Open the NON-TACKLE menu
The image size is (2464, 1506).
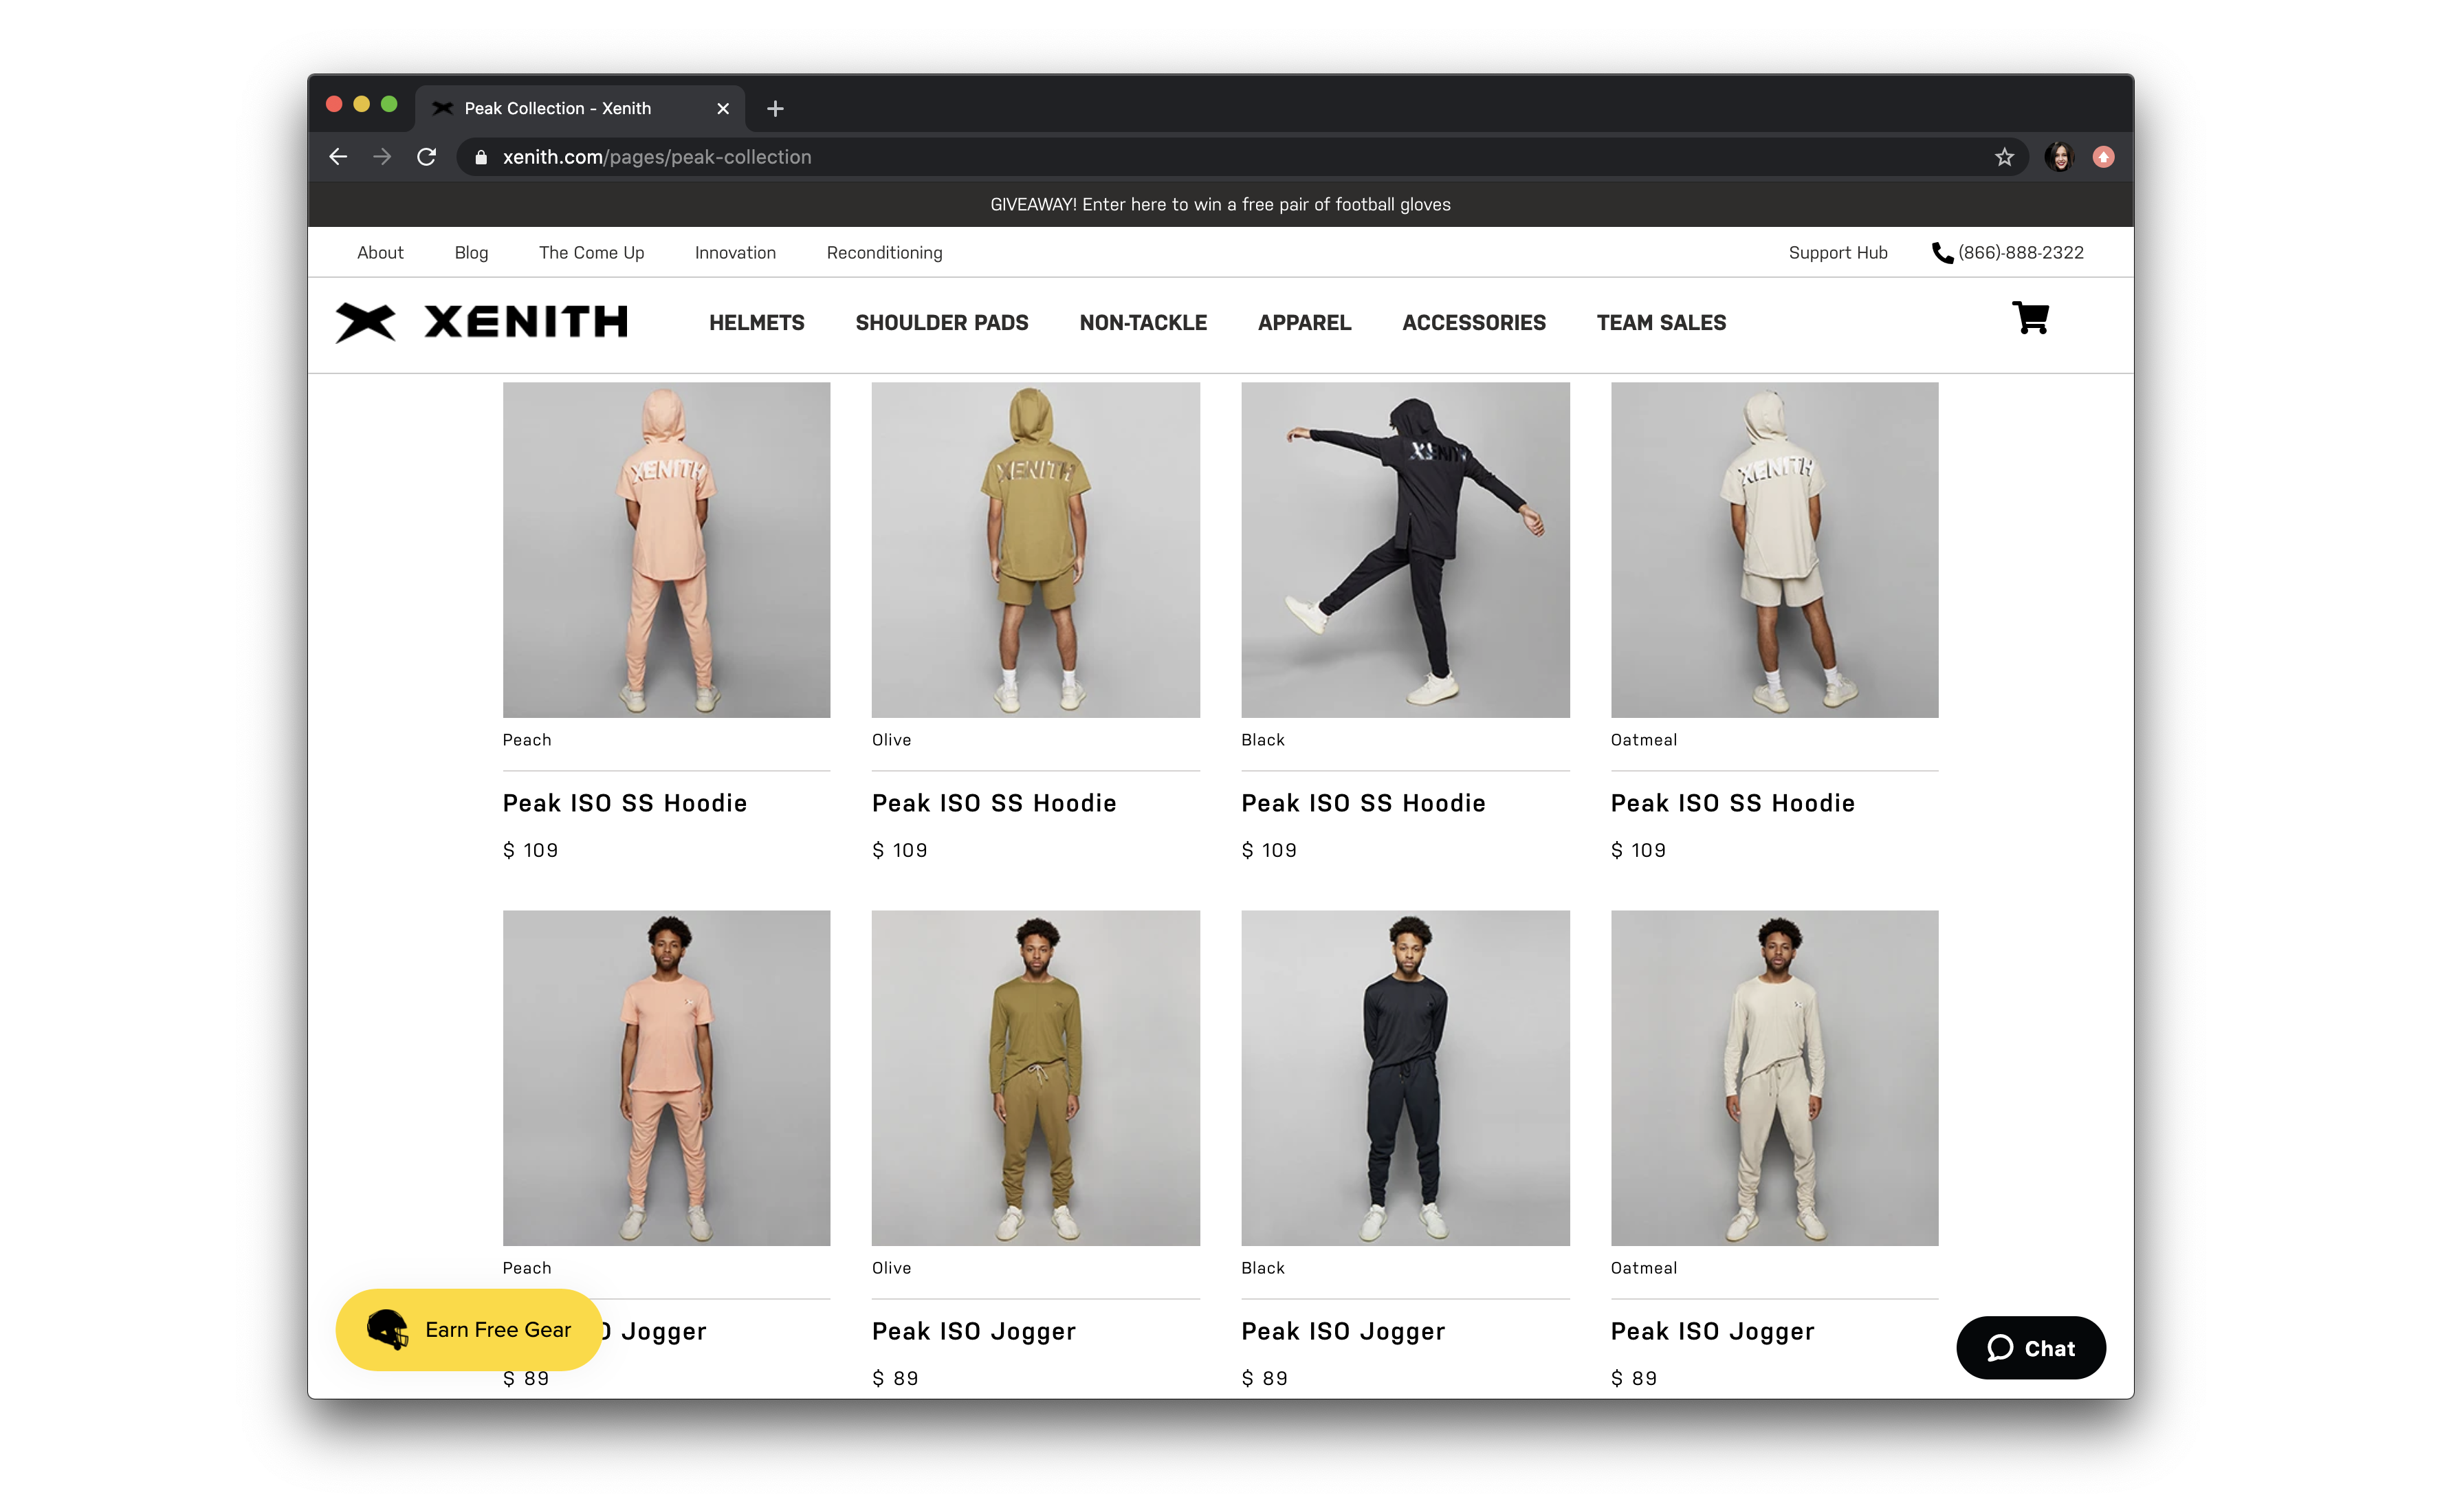point(1143,323)
